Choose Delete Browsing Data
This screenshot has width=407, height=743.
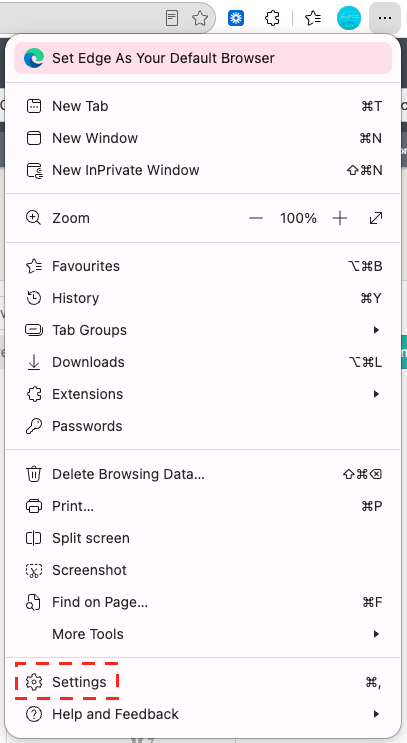[x=203, y=474]
